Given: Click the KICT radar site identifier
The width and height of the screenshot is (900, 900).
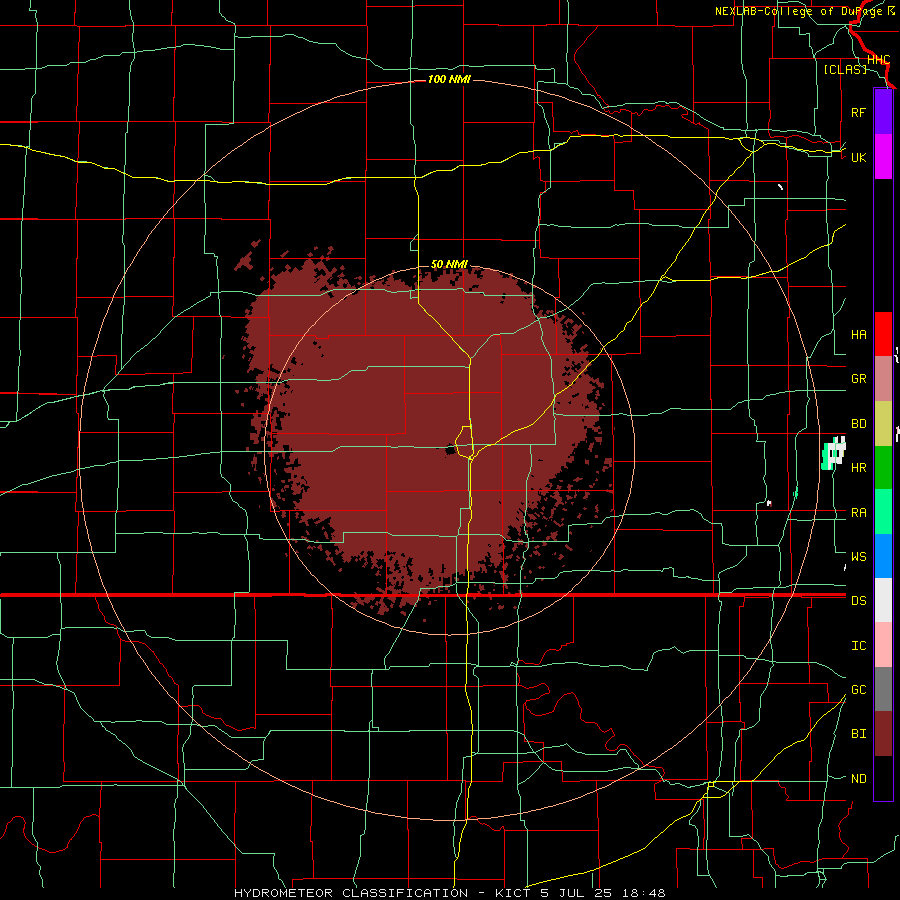Looking at the screenshot, I should pos(515,893).
